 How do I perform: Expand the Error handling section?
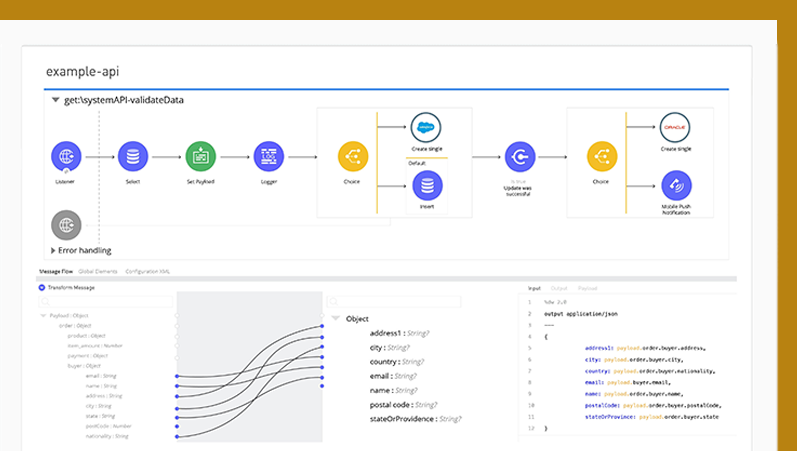53,251
